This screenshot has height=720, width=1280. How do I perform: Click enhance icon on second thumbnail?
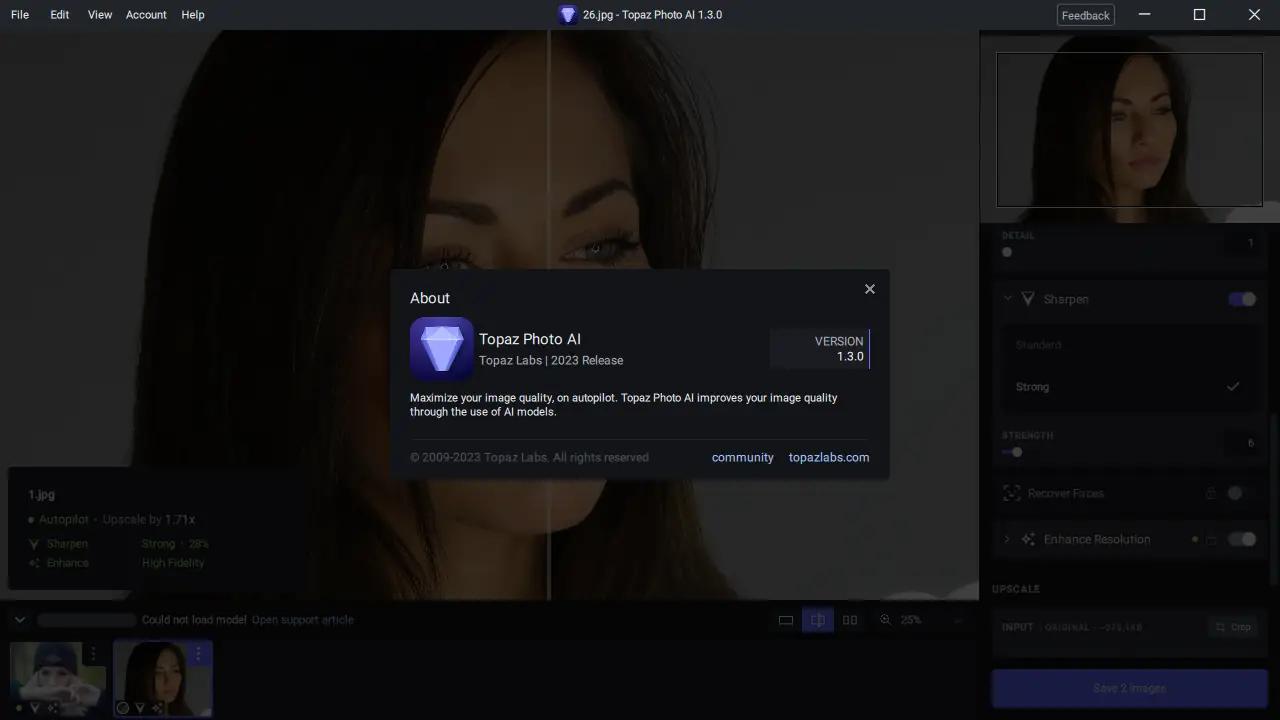157,708
